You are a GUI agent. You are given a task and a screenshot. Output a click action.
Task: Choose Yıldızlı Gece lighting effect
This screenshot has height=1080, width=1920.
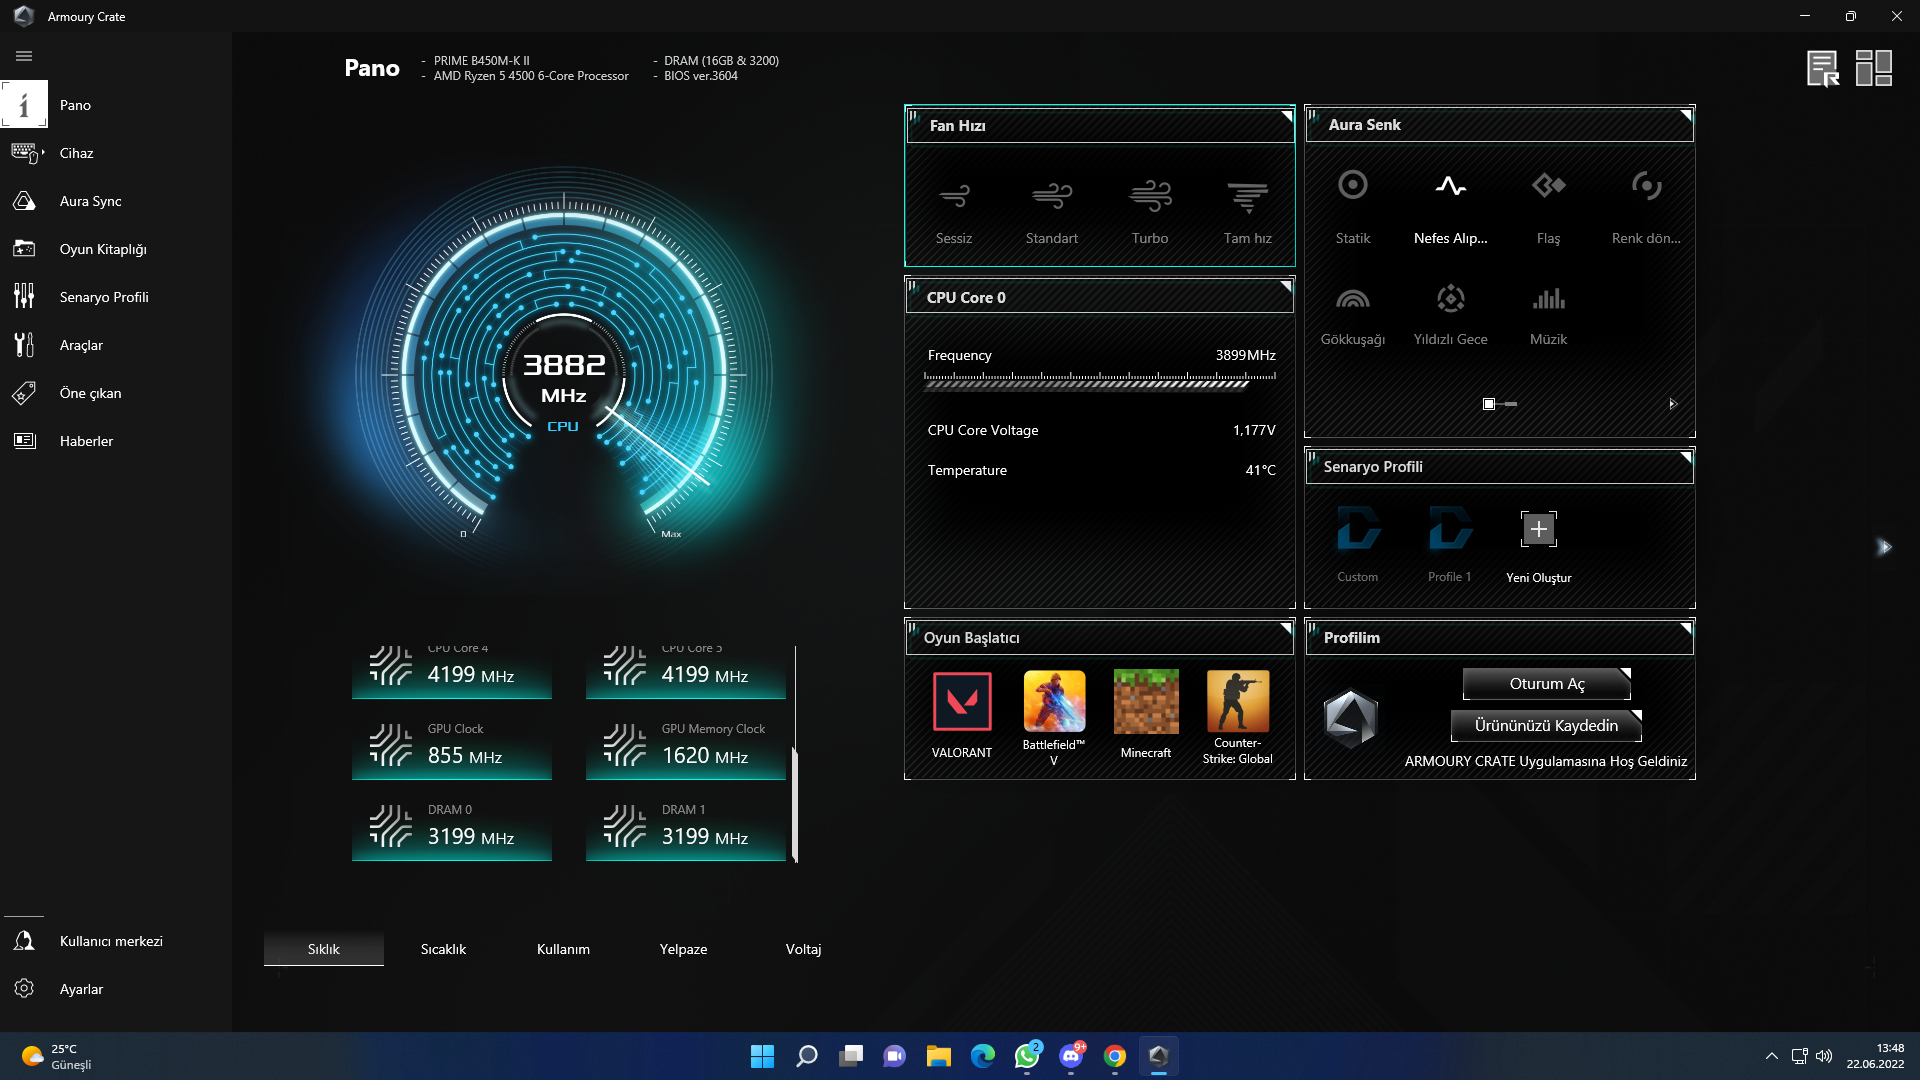tap(1451, 315)
